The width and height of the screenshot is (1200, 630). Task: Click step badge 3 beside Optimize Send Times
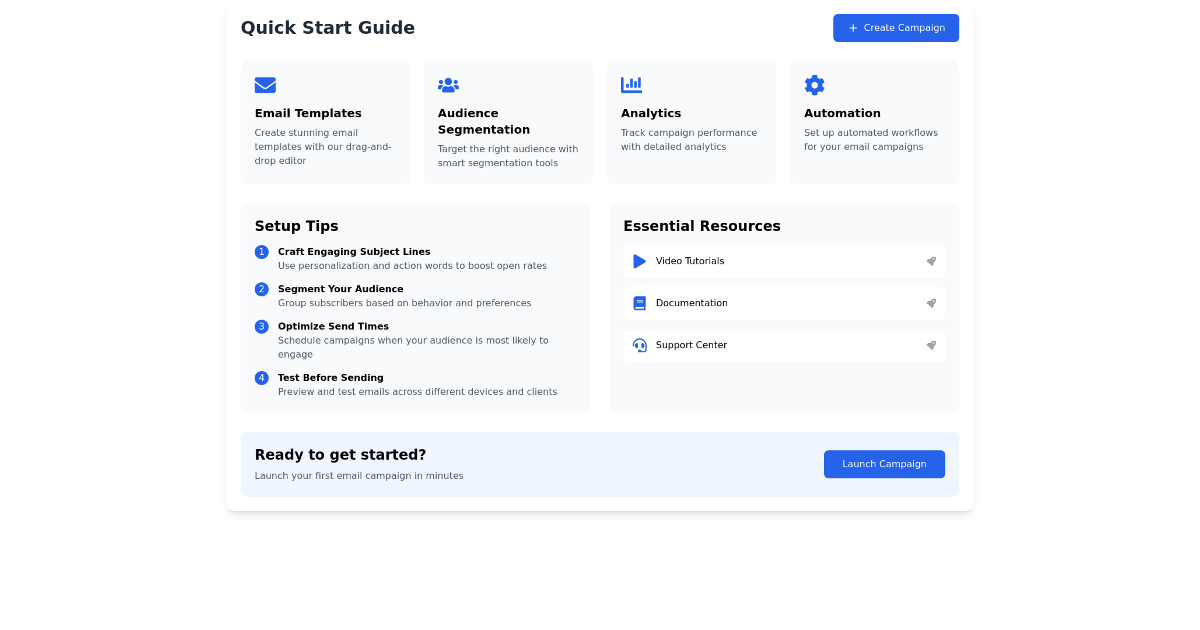(261, 326)
